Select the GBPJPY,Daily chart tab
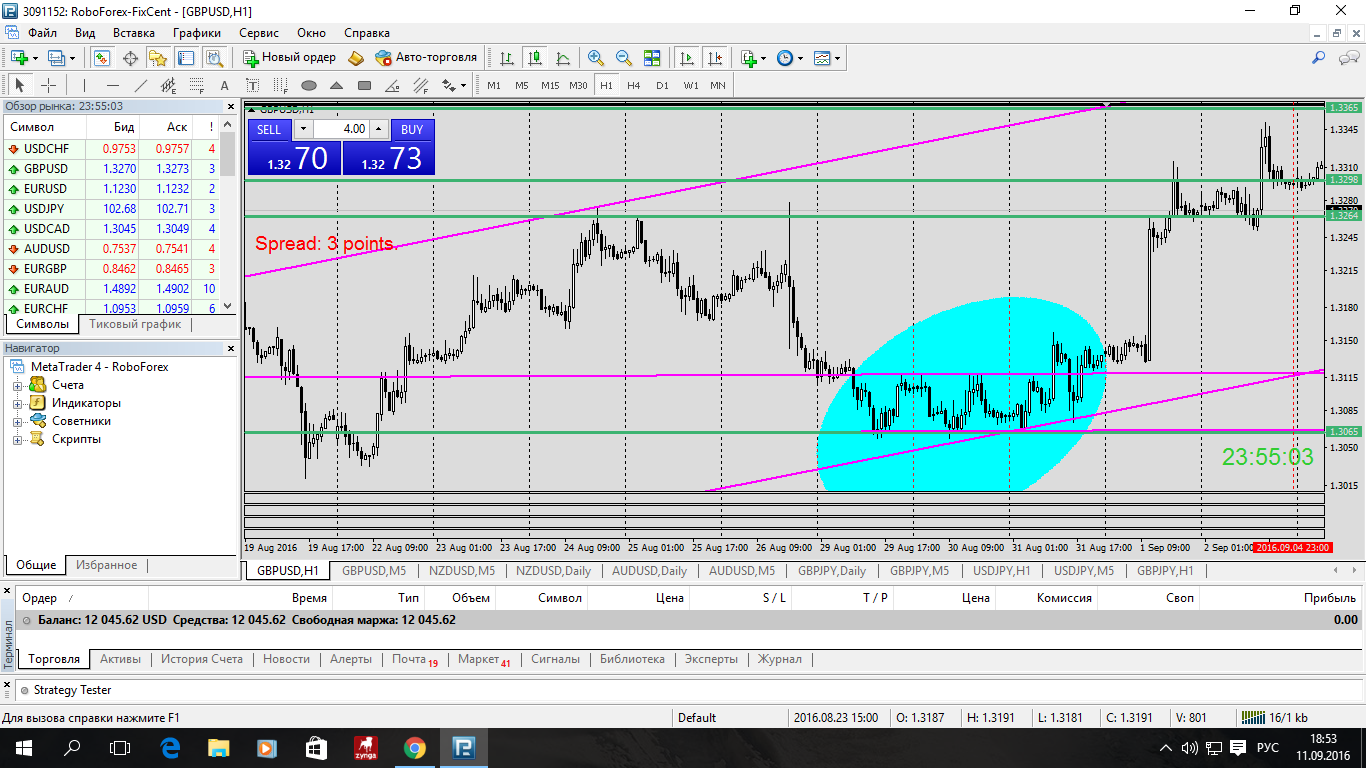The height and width of the screenshot is (768, 1366). coord(832,571)
